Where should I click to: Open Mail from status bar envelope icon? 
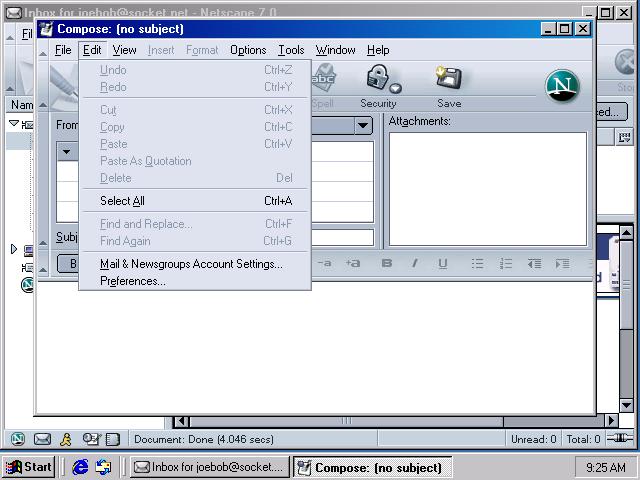tap(42, 439)
